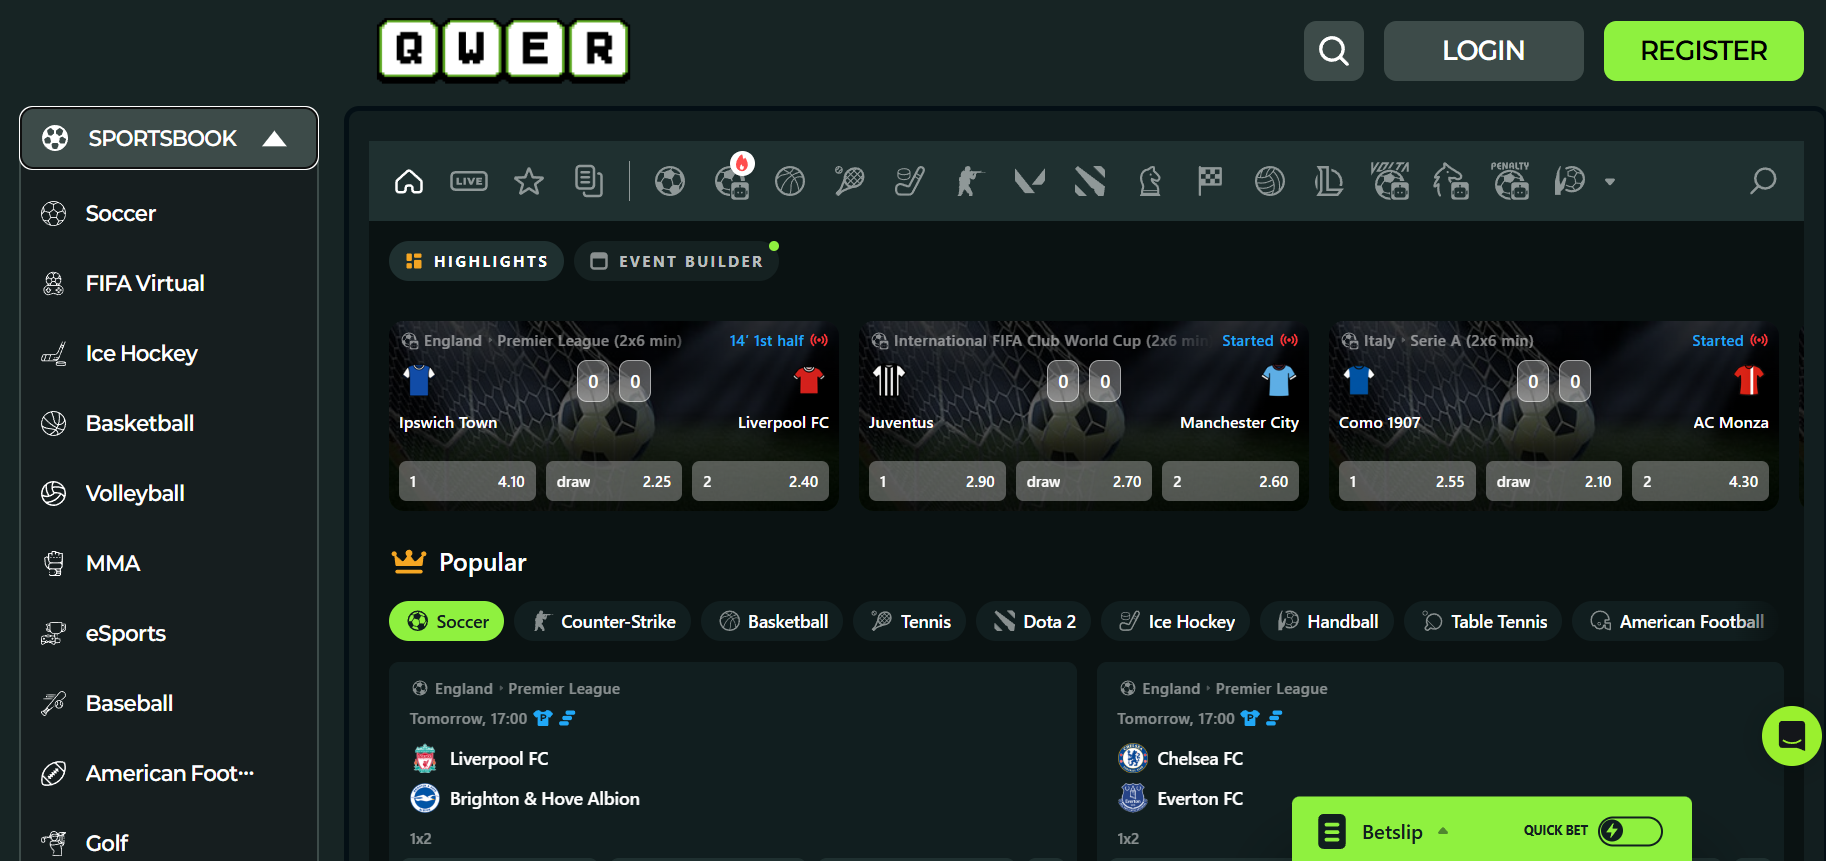Click the Favorites star icon
The width and height of the screenshot is (1826, 861).
tap(528, 181)
